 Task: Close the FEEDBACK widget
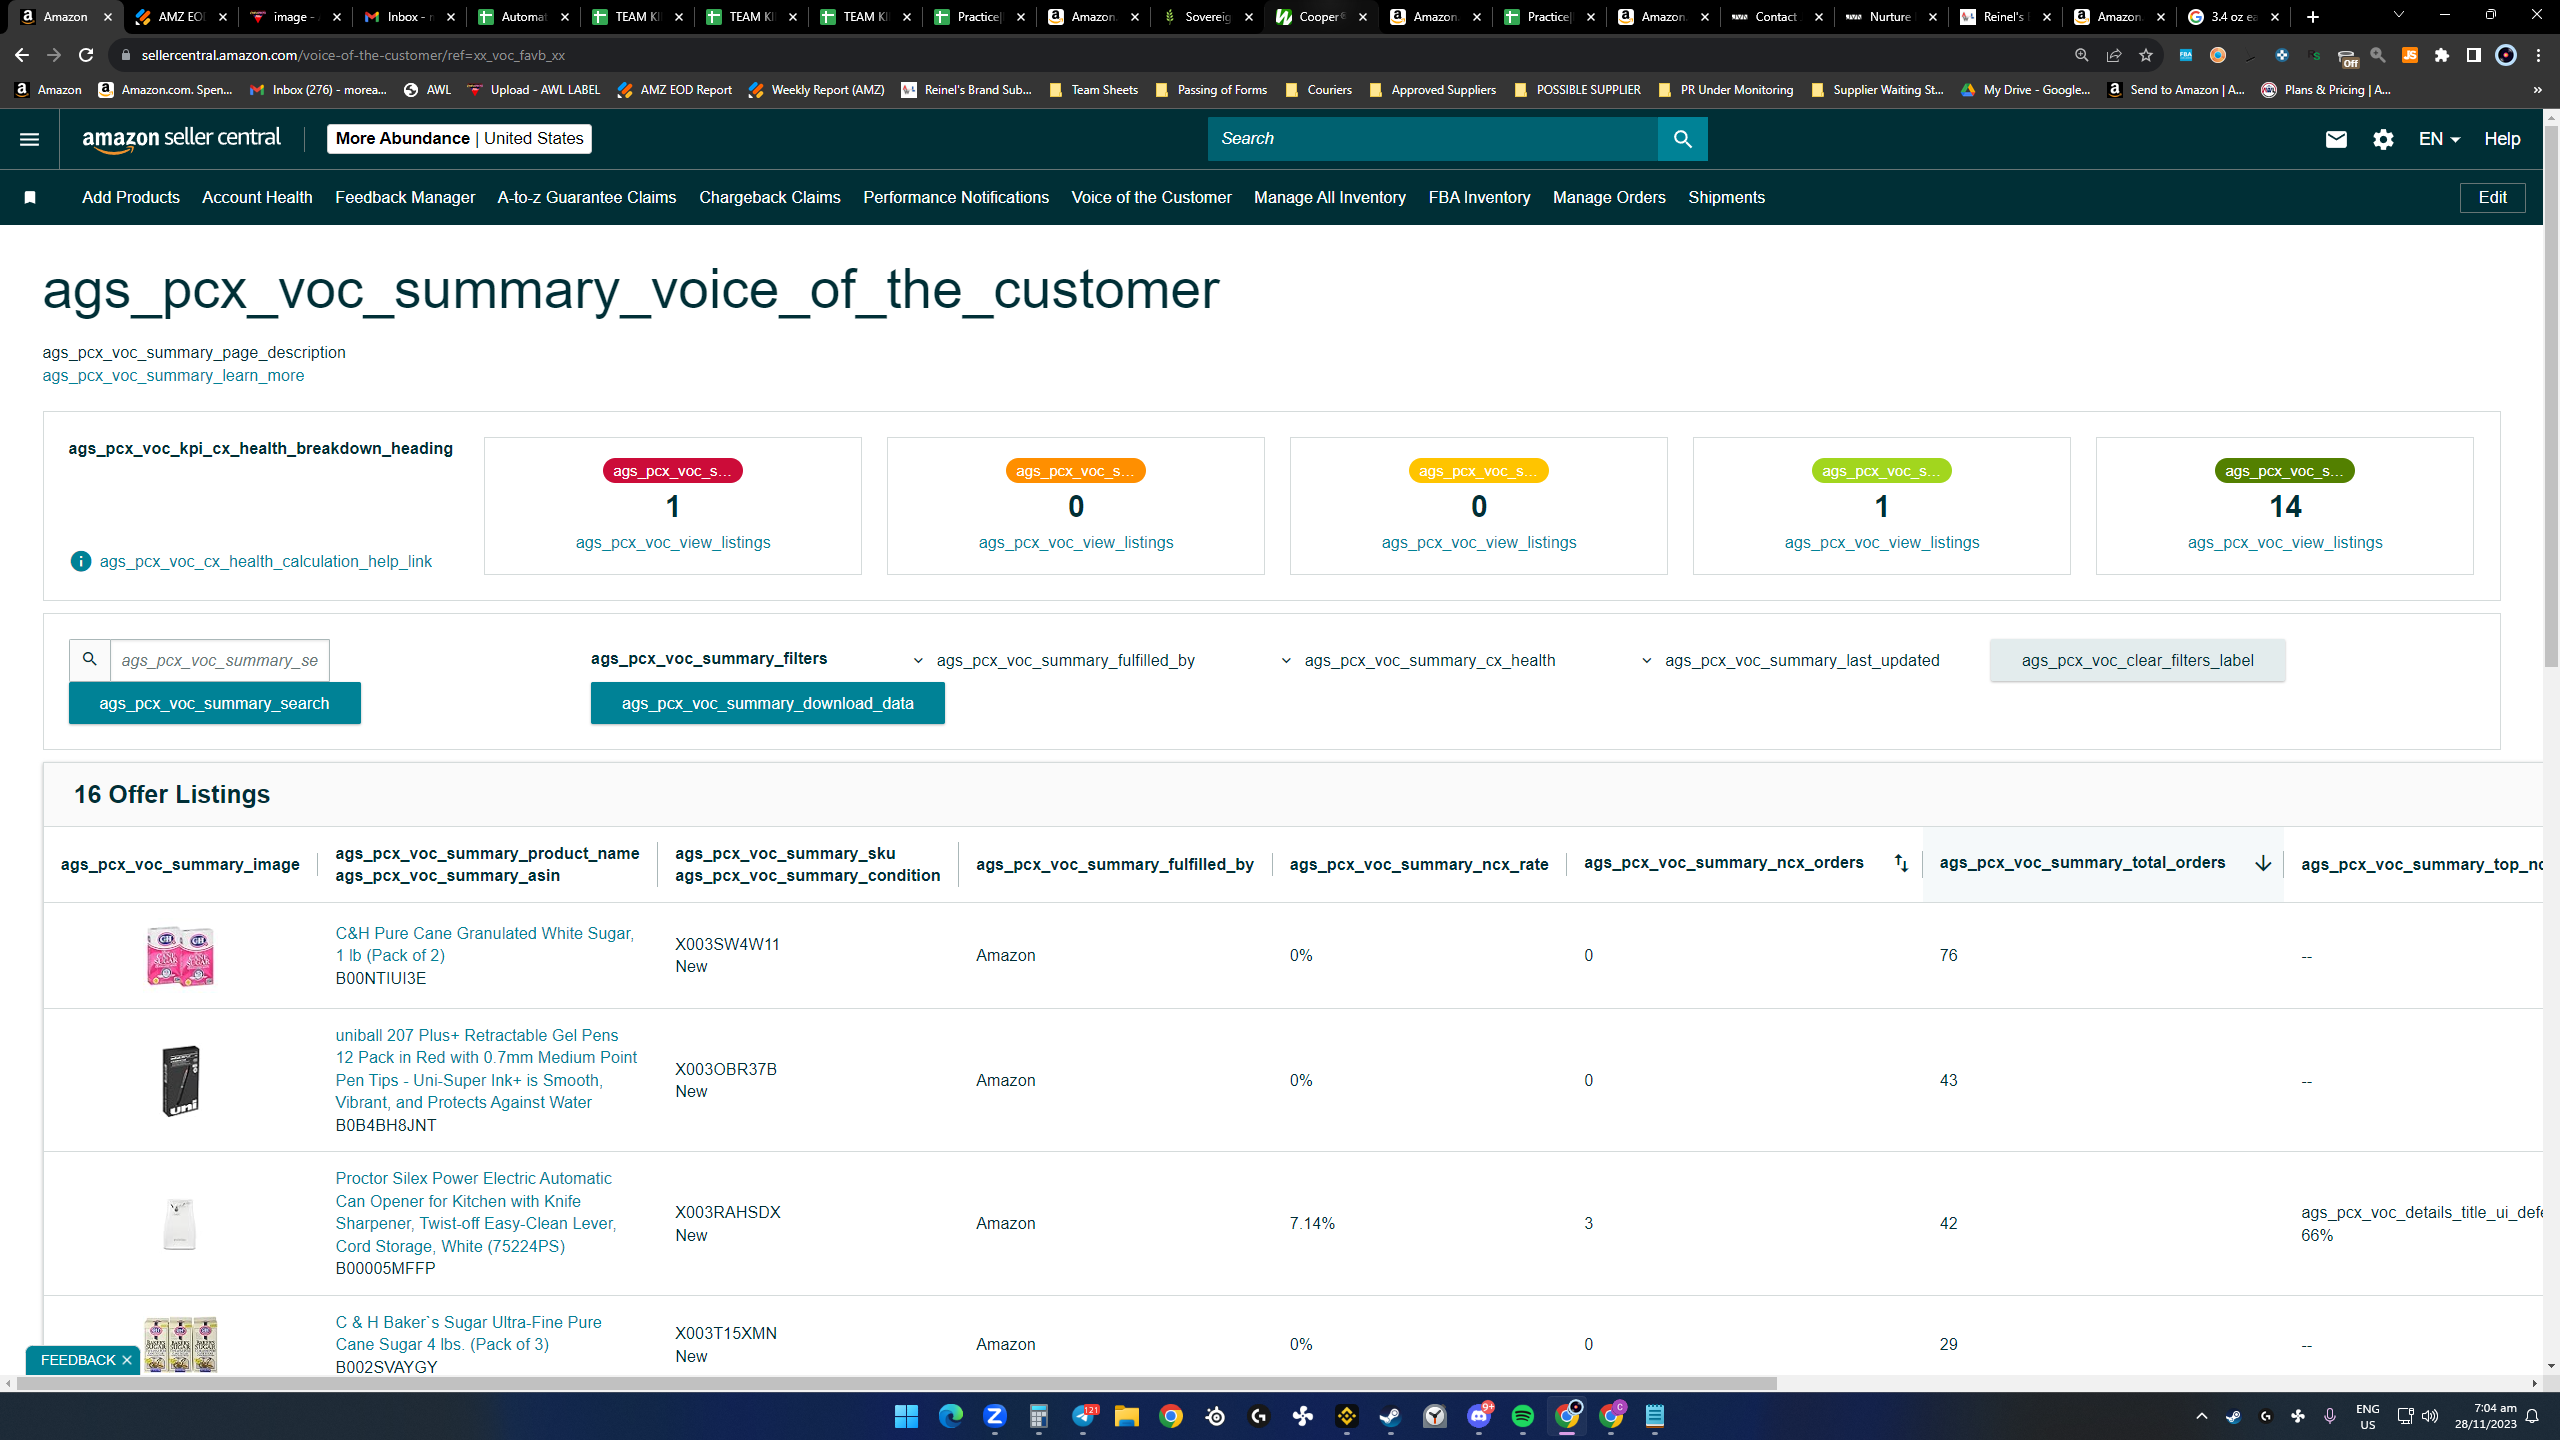click(126, 1360)
